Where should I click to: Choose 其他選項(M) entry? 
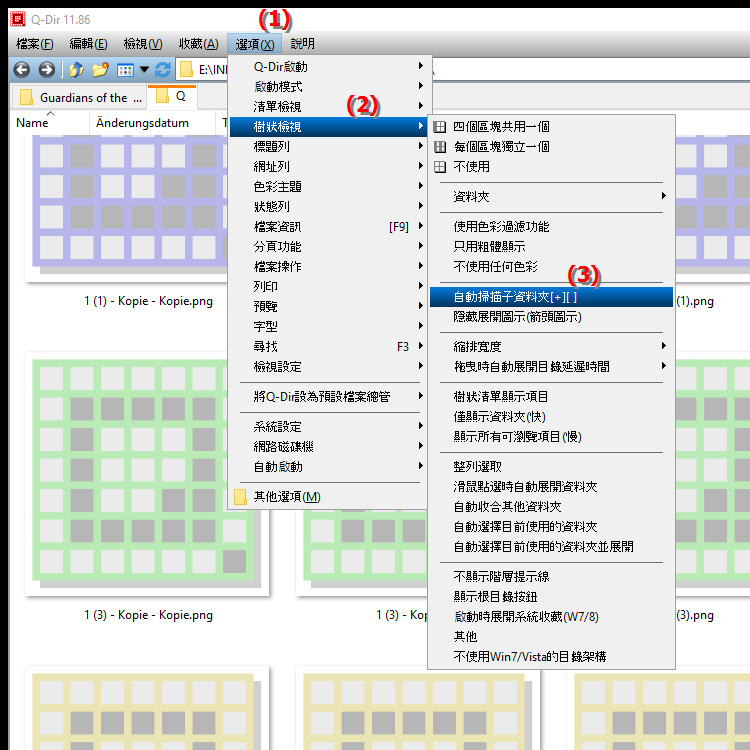[328, 497]
